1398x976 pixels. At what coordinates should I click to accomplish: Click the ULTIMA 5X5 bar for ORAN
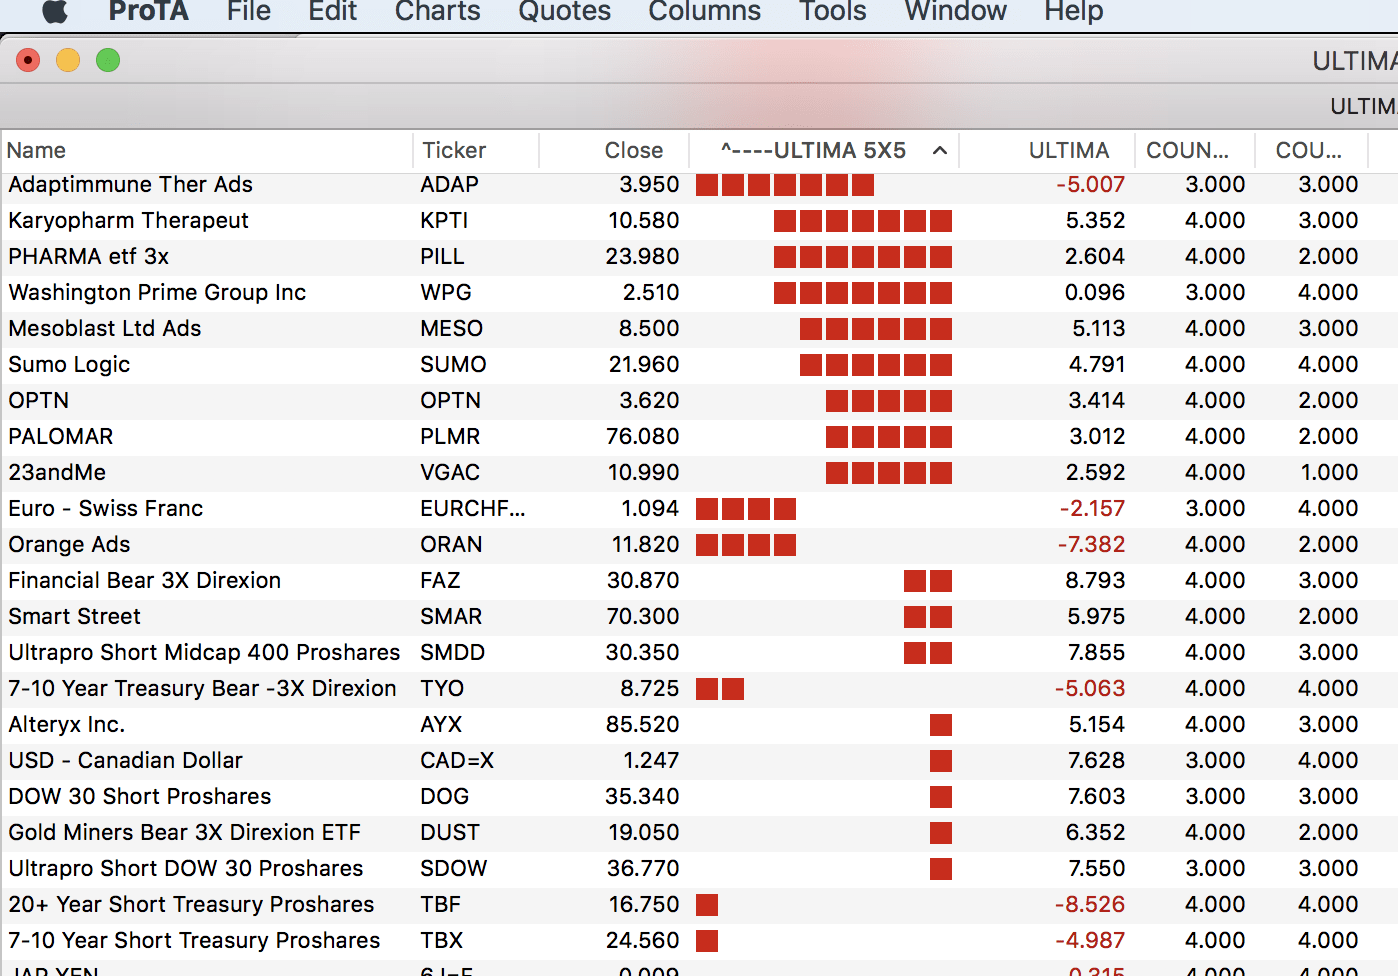[x=746, y=545]
